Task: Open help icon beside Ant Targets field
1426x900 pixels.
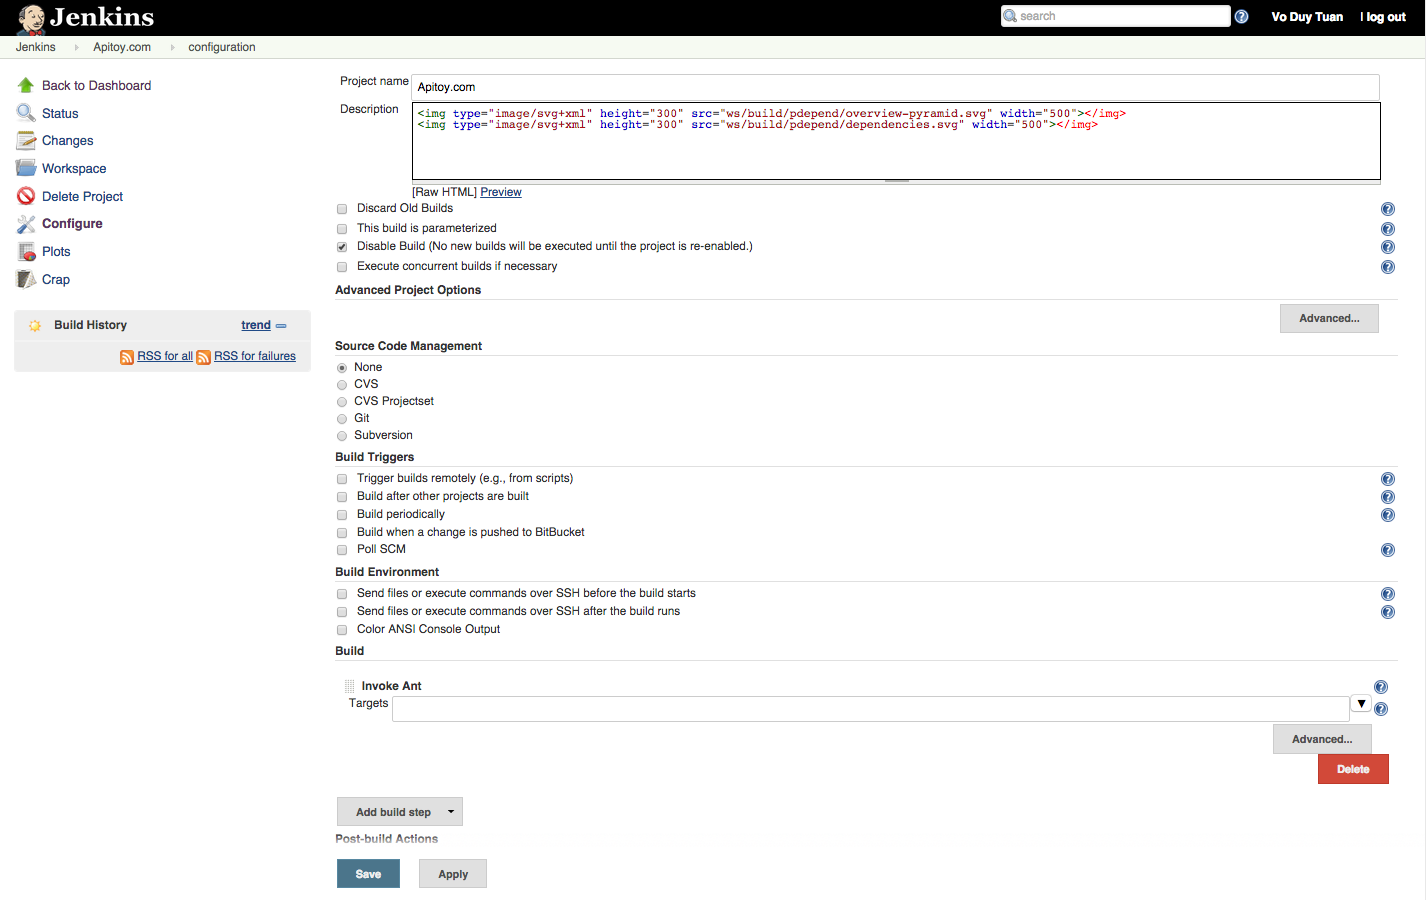Action: coord(1381,709)
